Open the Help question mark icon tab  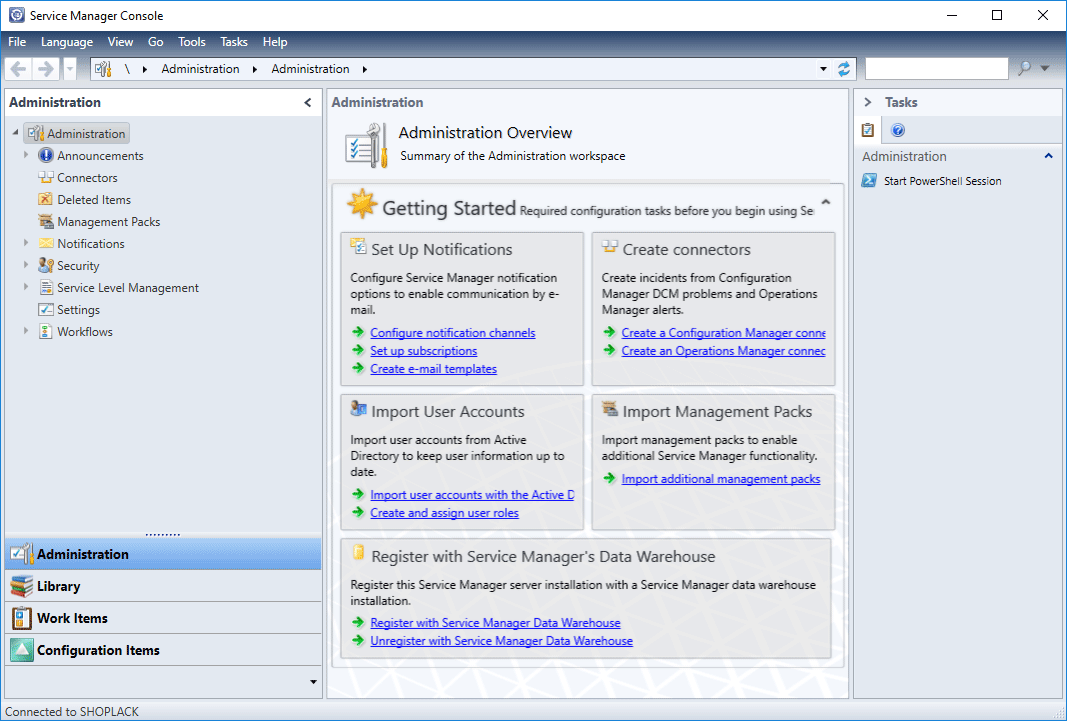click(x=898, y=130)
